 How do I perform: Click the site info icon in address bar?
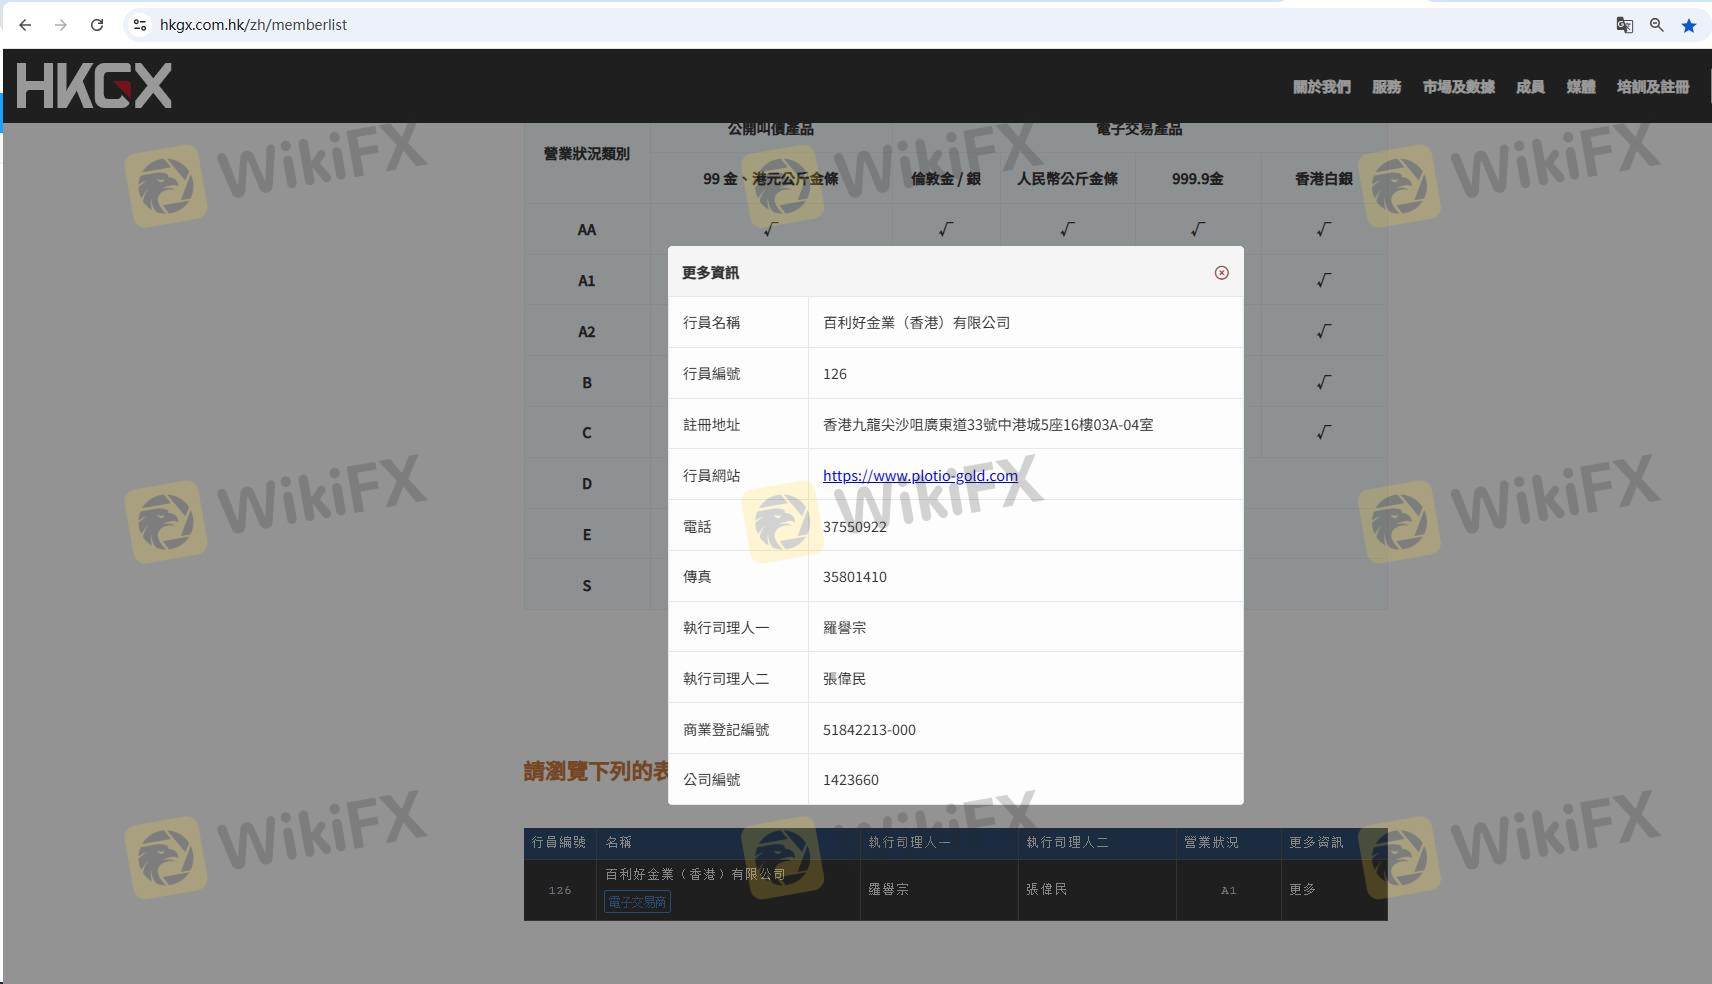pos(140,25)
